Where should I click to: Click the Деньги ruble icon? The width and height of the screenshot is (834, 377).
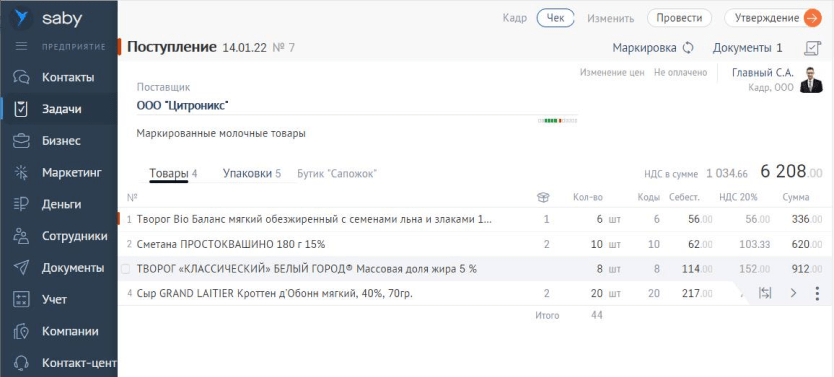coord(21,204)
